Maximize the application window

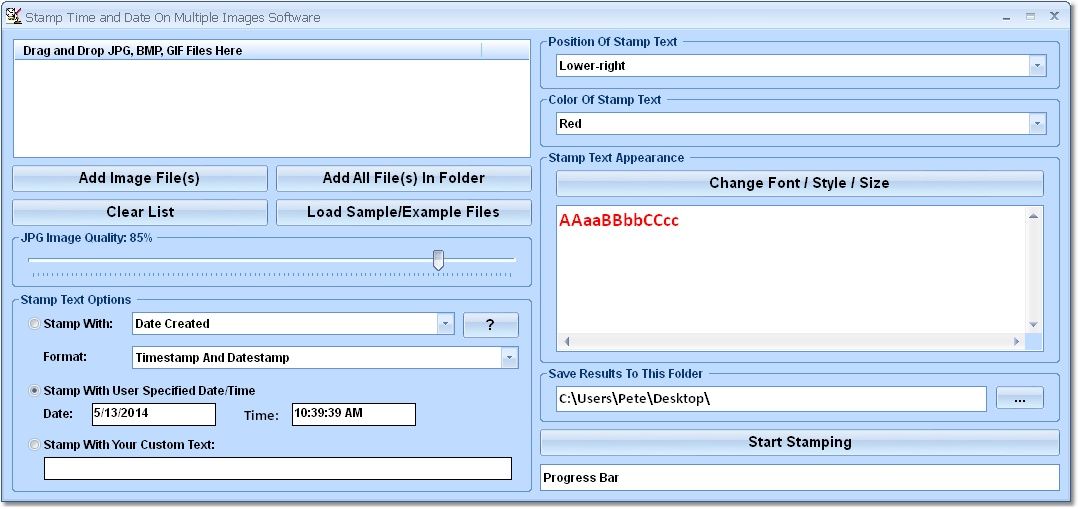coord(1030,17)
